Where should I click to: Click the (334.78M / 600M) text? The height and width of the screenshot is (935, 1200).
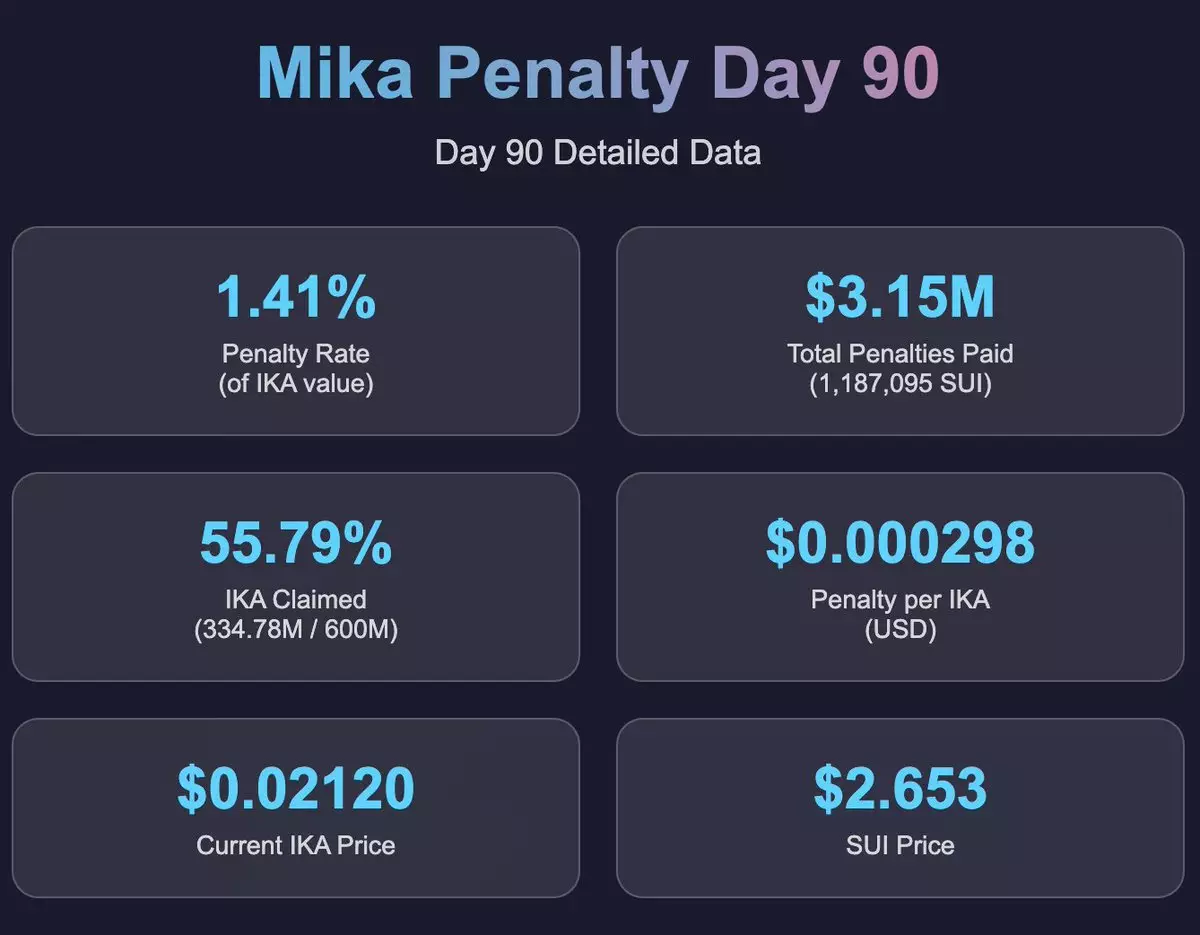pyautogui.click(x=296, y=630)
